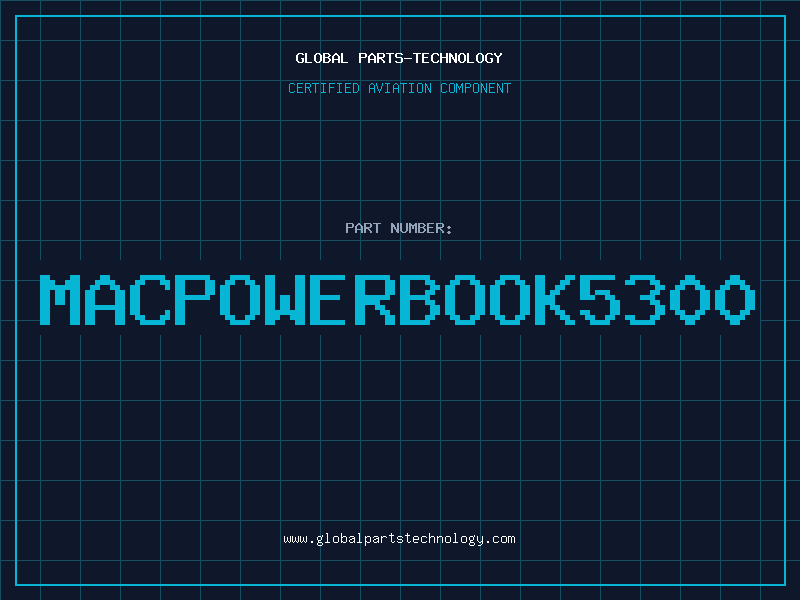800x600 pixels.
Task: Open the www.globalpartstechnology.com link
Action: click(x=399, y=539)
